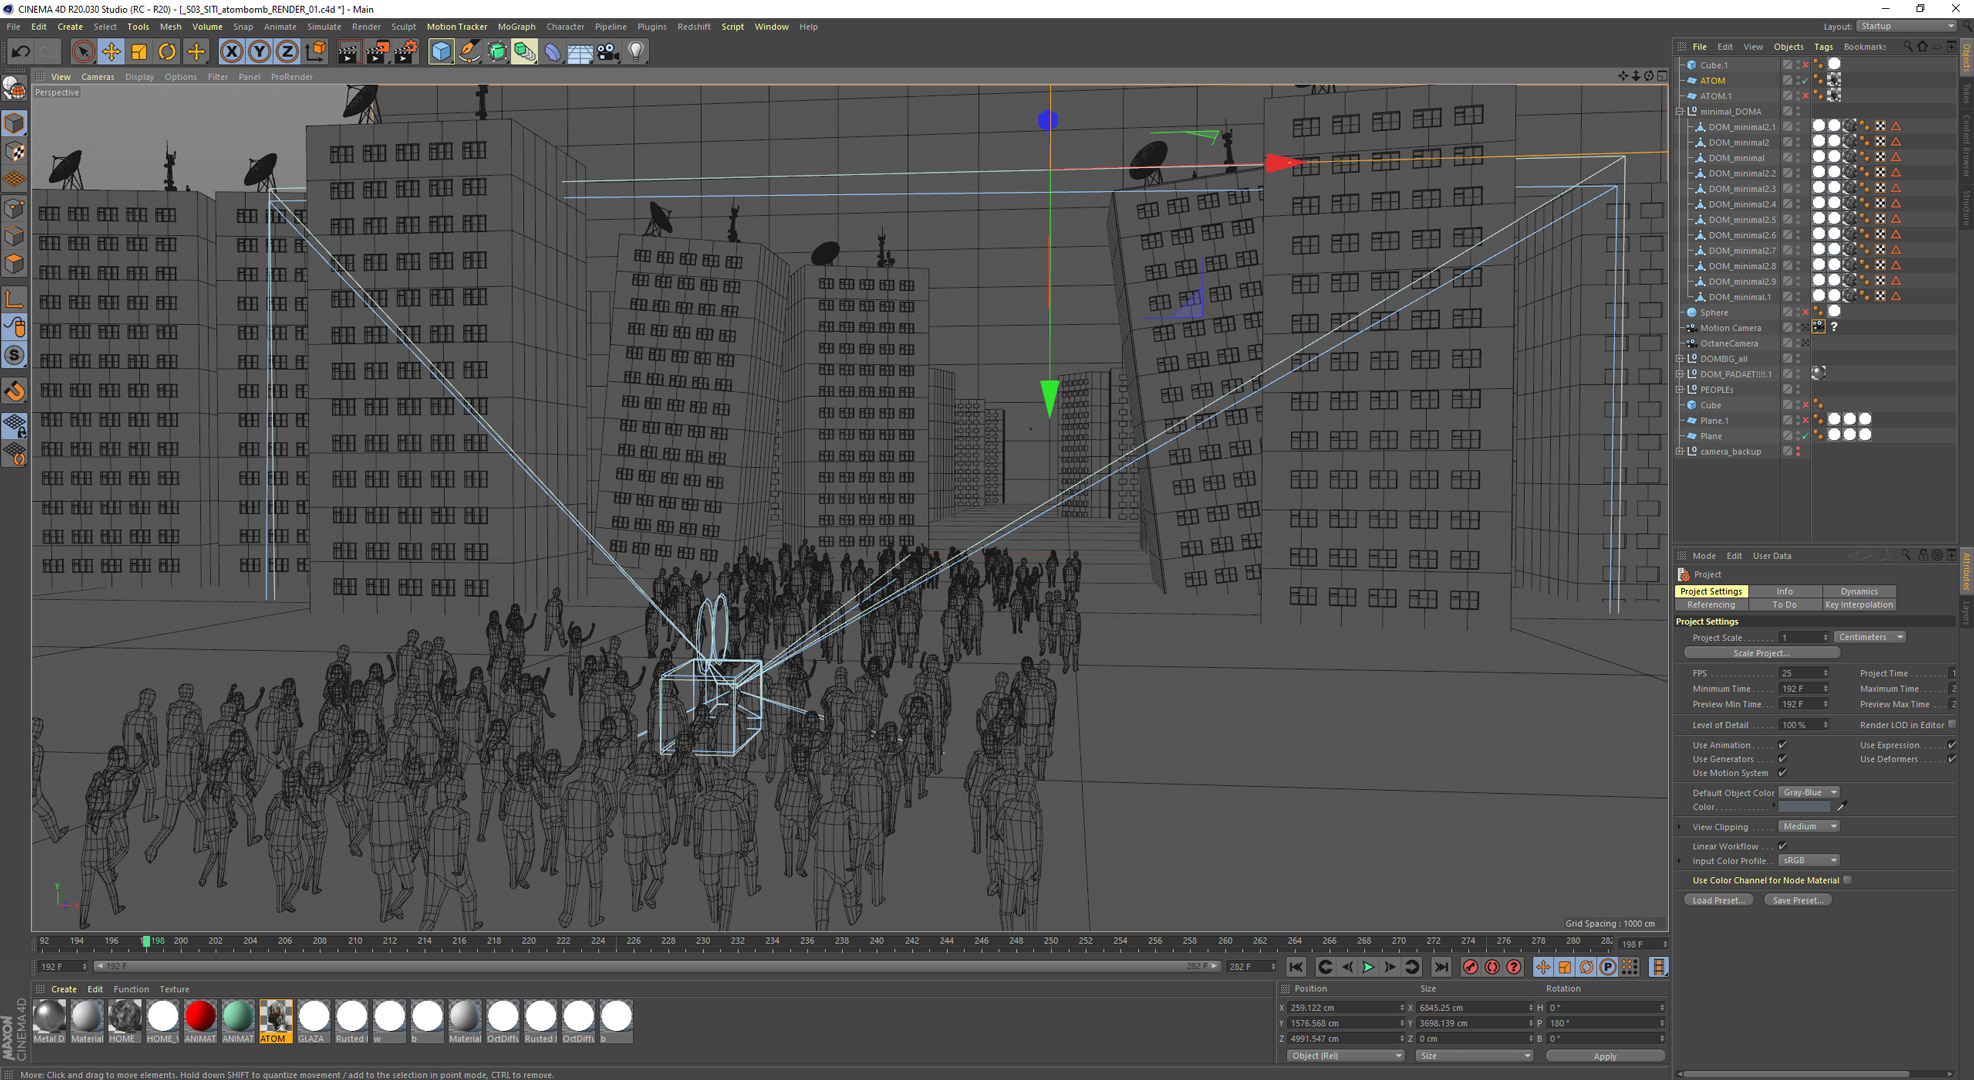
Task: Toggle the Use Animation checkbox
Action: click(1782, 745)
